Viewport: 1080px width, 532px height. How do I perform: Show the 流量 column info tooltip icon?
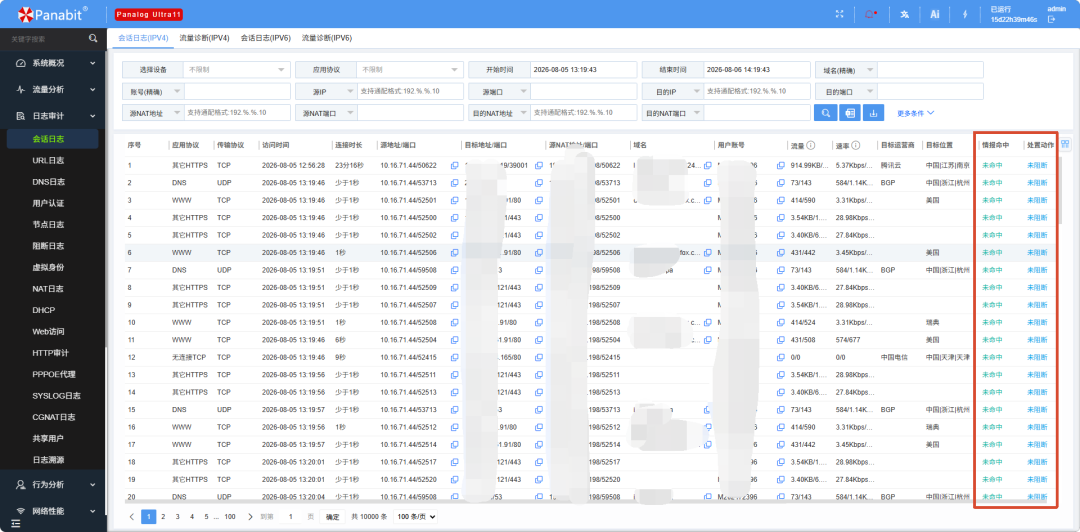coord(811,145)
